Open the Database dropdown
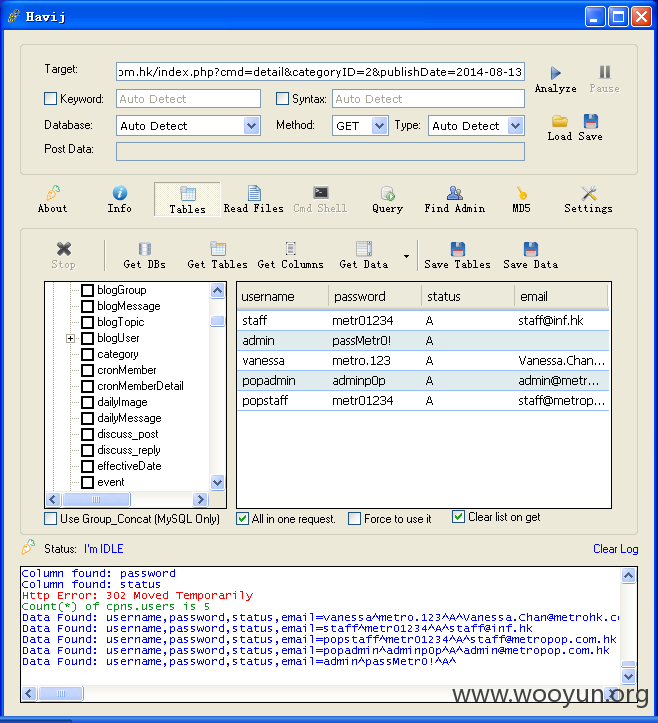Screen dimensions: 658x723 coord(251,125)
